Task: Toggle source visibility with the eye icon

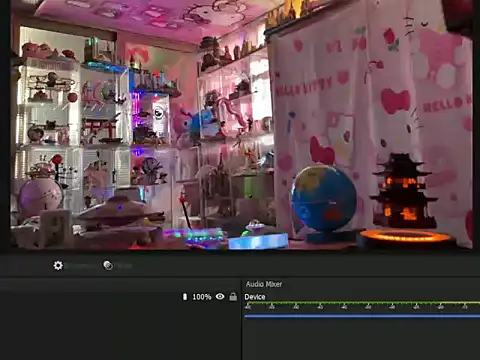Action: point(220,296)
